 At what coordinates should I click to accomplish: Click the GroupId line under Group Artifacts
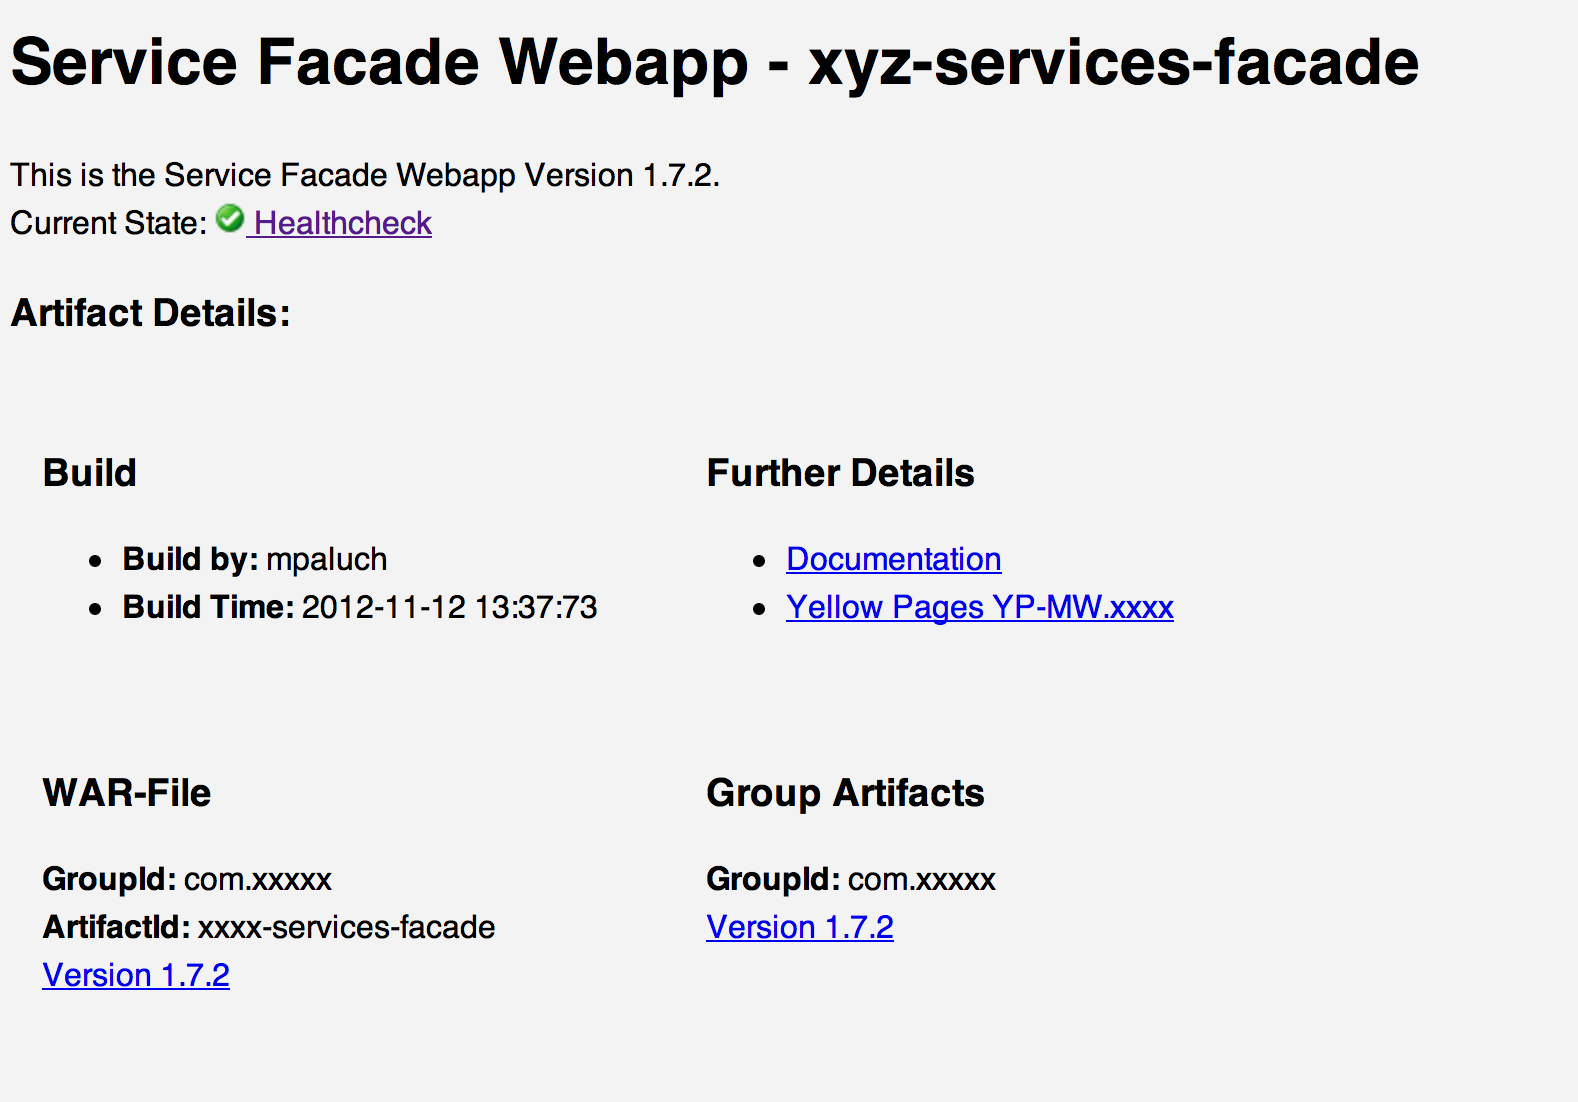pos(851,879)
